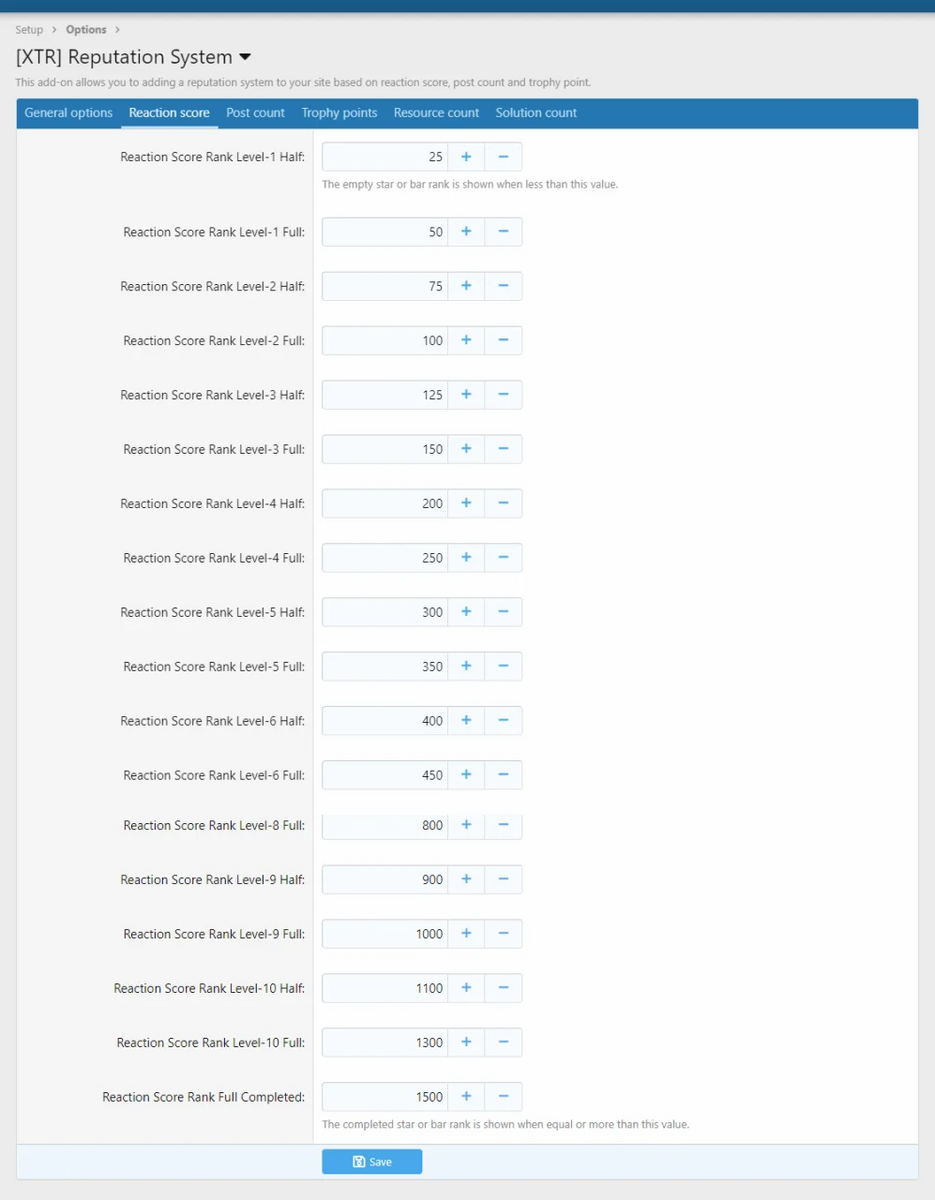Open the Reputation System title dropdown
The width and height of the screenshot is (935, 1200).
[245, 58]
